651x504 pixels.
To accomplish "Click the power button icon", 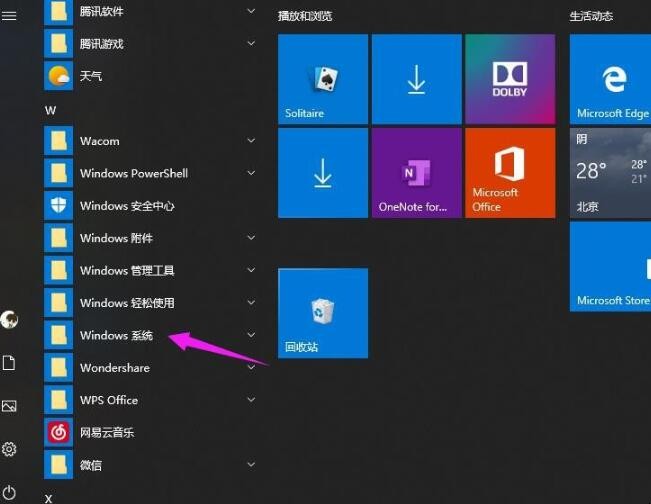I will click(x=10, y=491).
